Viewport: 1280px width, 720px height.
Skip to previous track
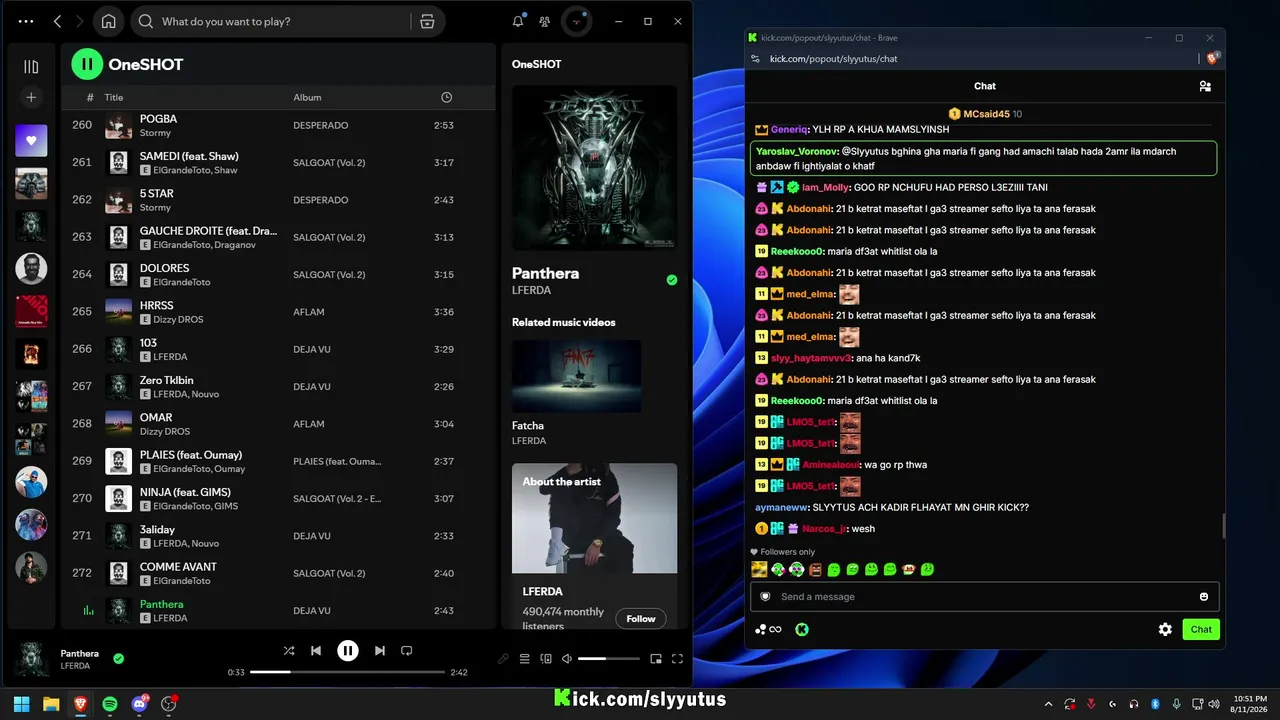pyautogui.click(x=316, y=650)
